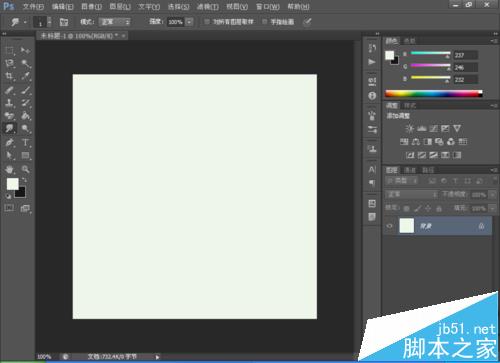Add Exposure adjustment
500x363 pixels.
[445, 129]
